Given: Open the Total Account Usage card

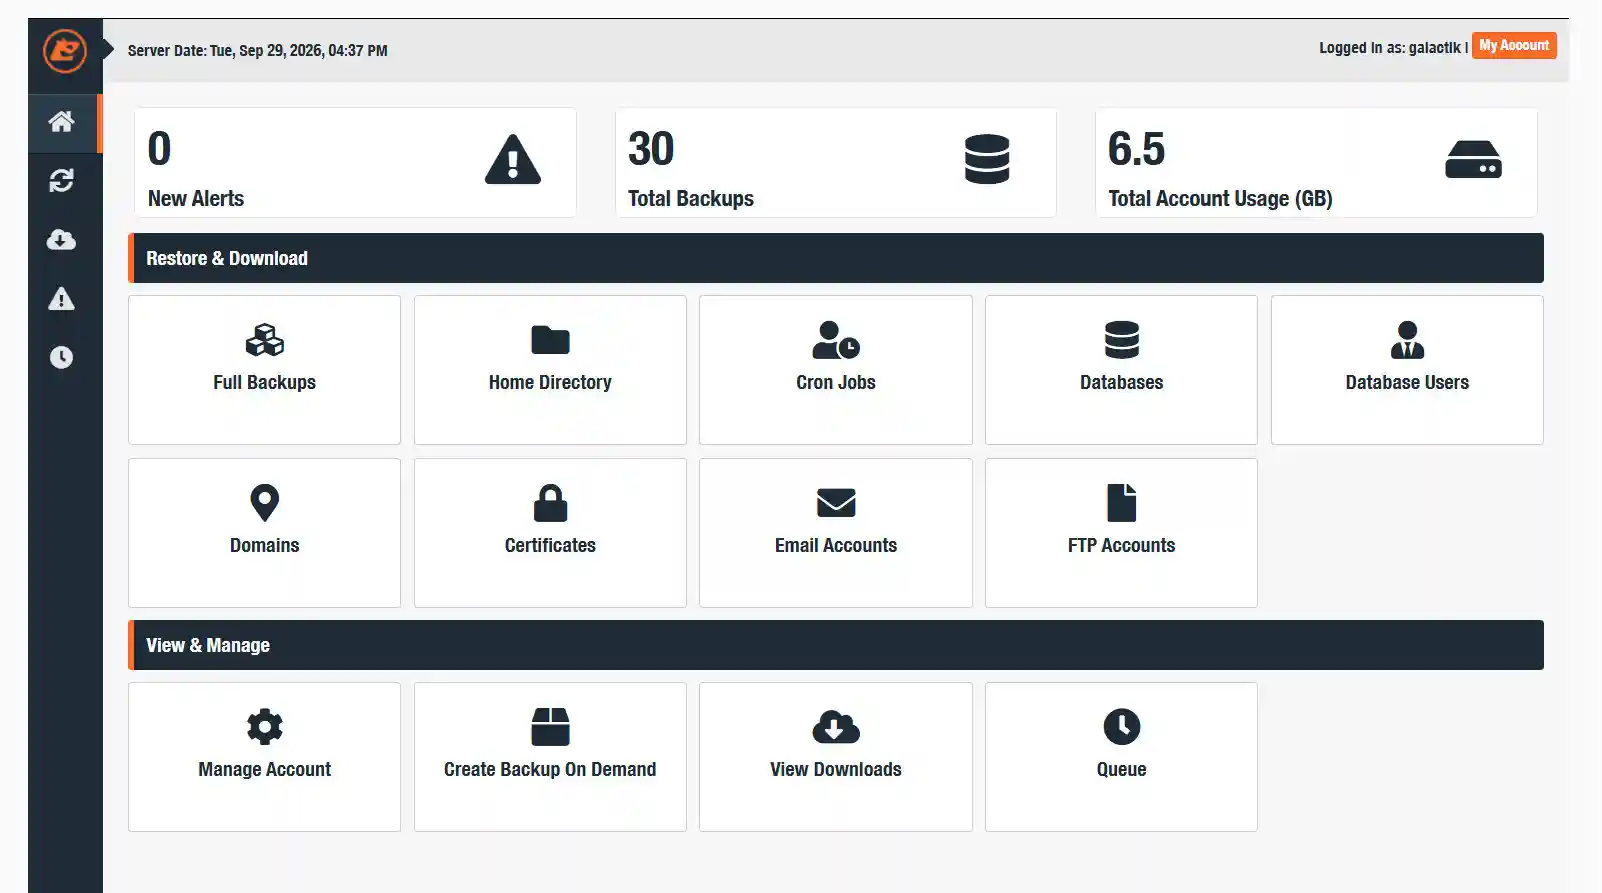Looking at the screenshot, I should pyautogui.click(x=1316, y=163).
